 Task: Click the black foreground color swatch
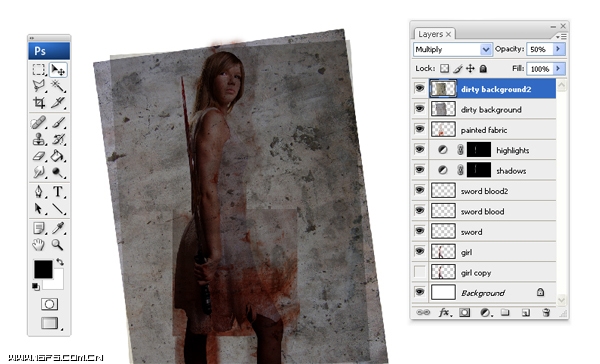(x=43, y=269)
